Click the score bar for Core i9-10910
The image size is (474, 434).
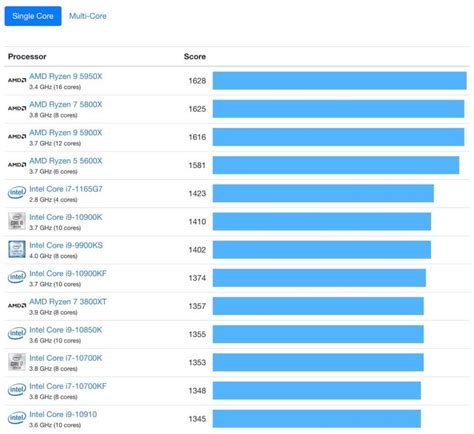pos(317,419)
